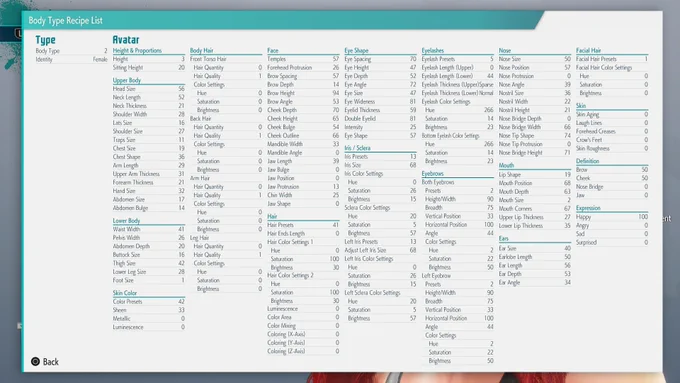680x383 pixels.
Task: Select the Nostril Width row
Action: pos(535,101)
